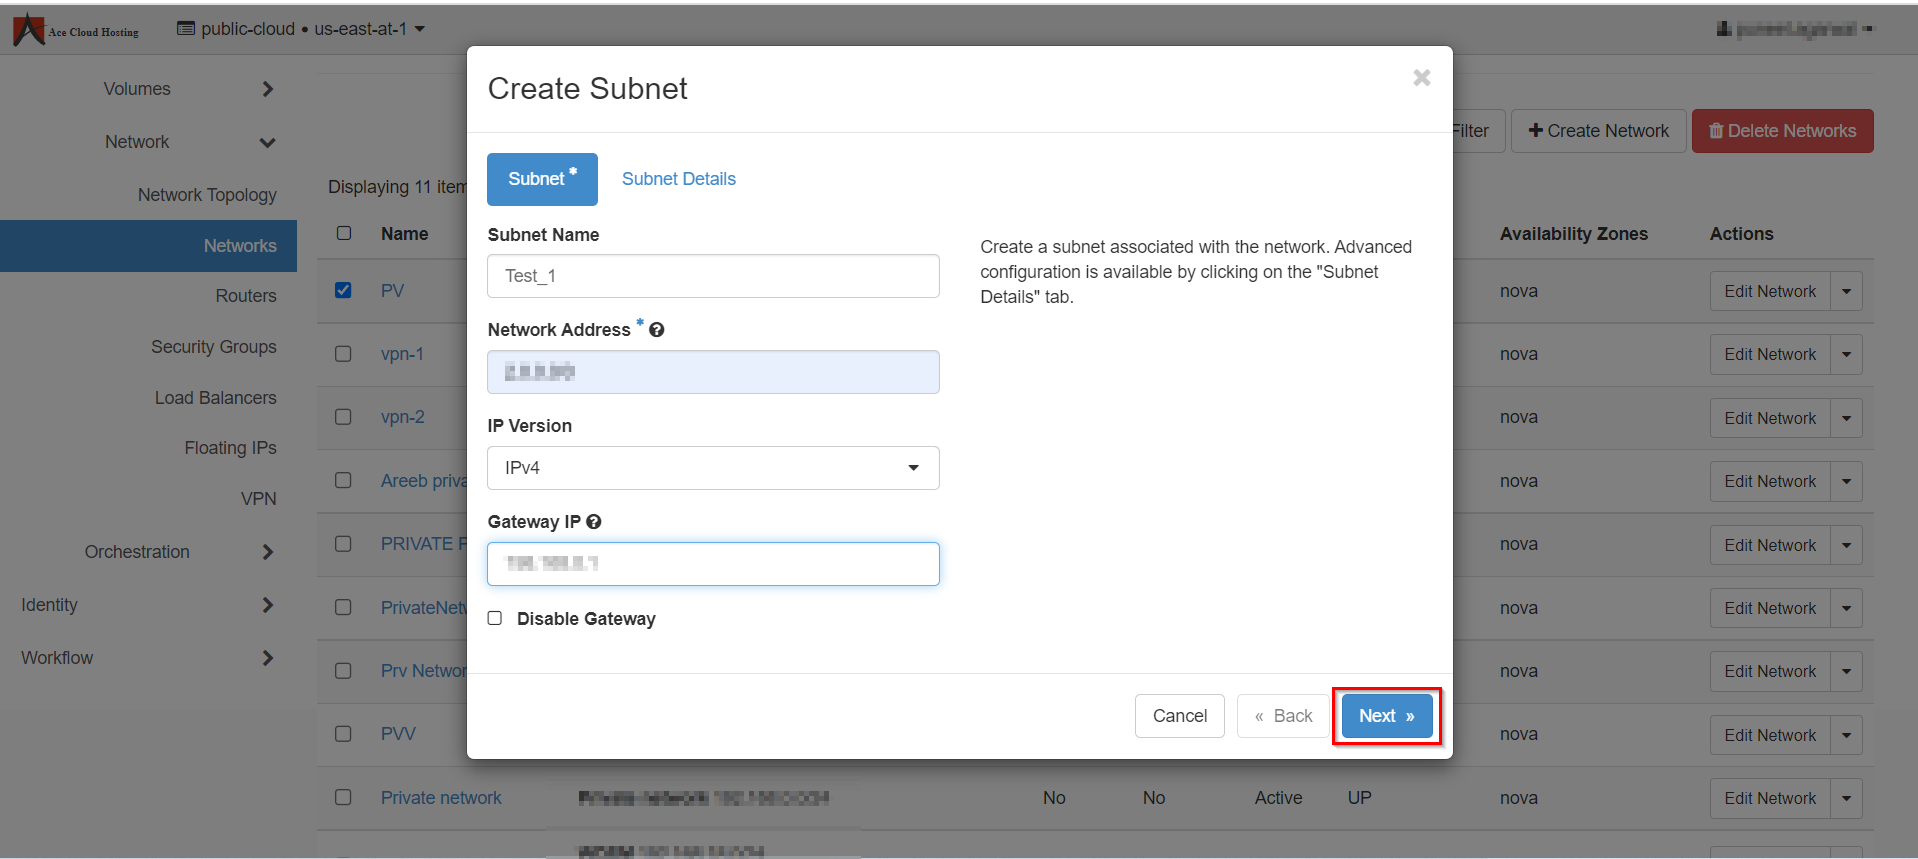Viewport: 1918px width, 859px height.
Task: Cancel the Create Subnet dialog
Action: (1179, 716)
